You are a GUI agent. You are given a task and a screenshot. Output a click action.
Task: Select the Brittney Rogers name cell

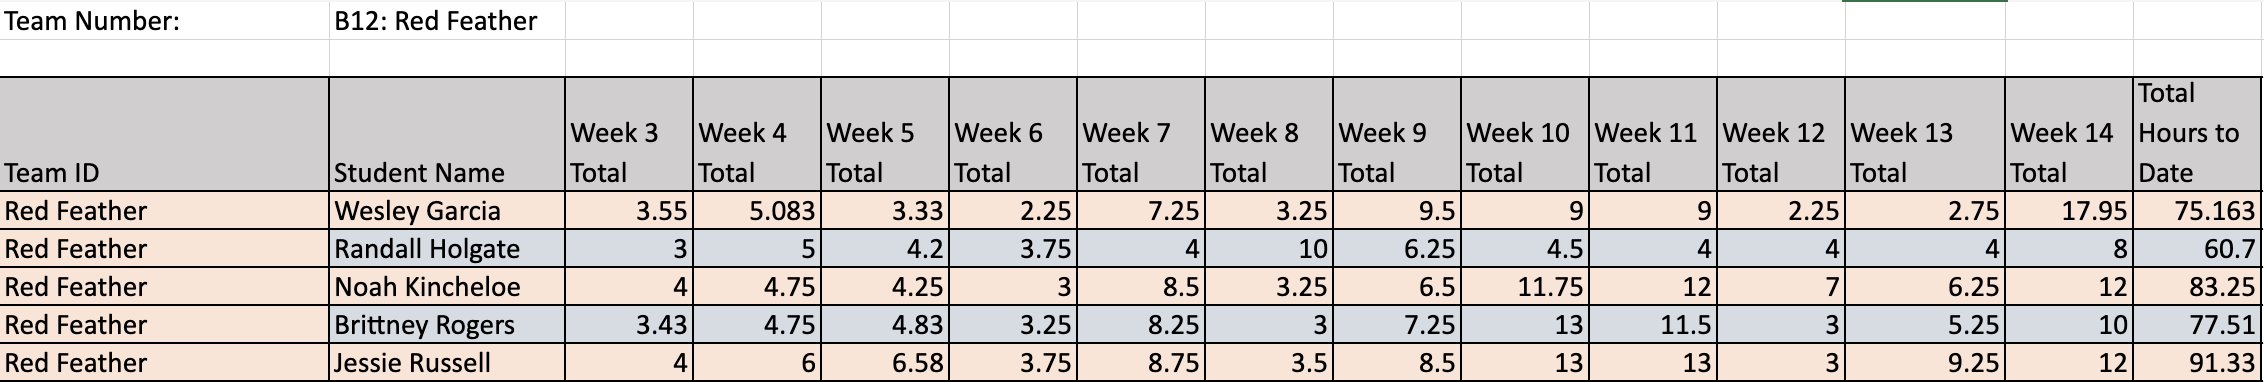[x=447, y=325]
